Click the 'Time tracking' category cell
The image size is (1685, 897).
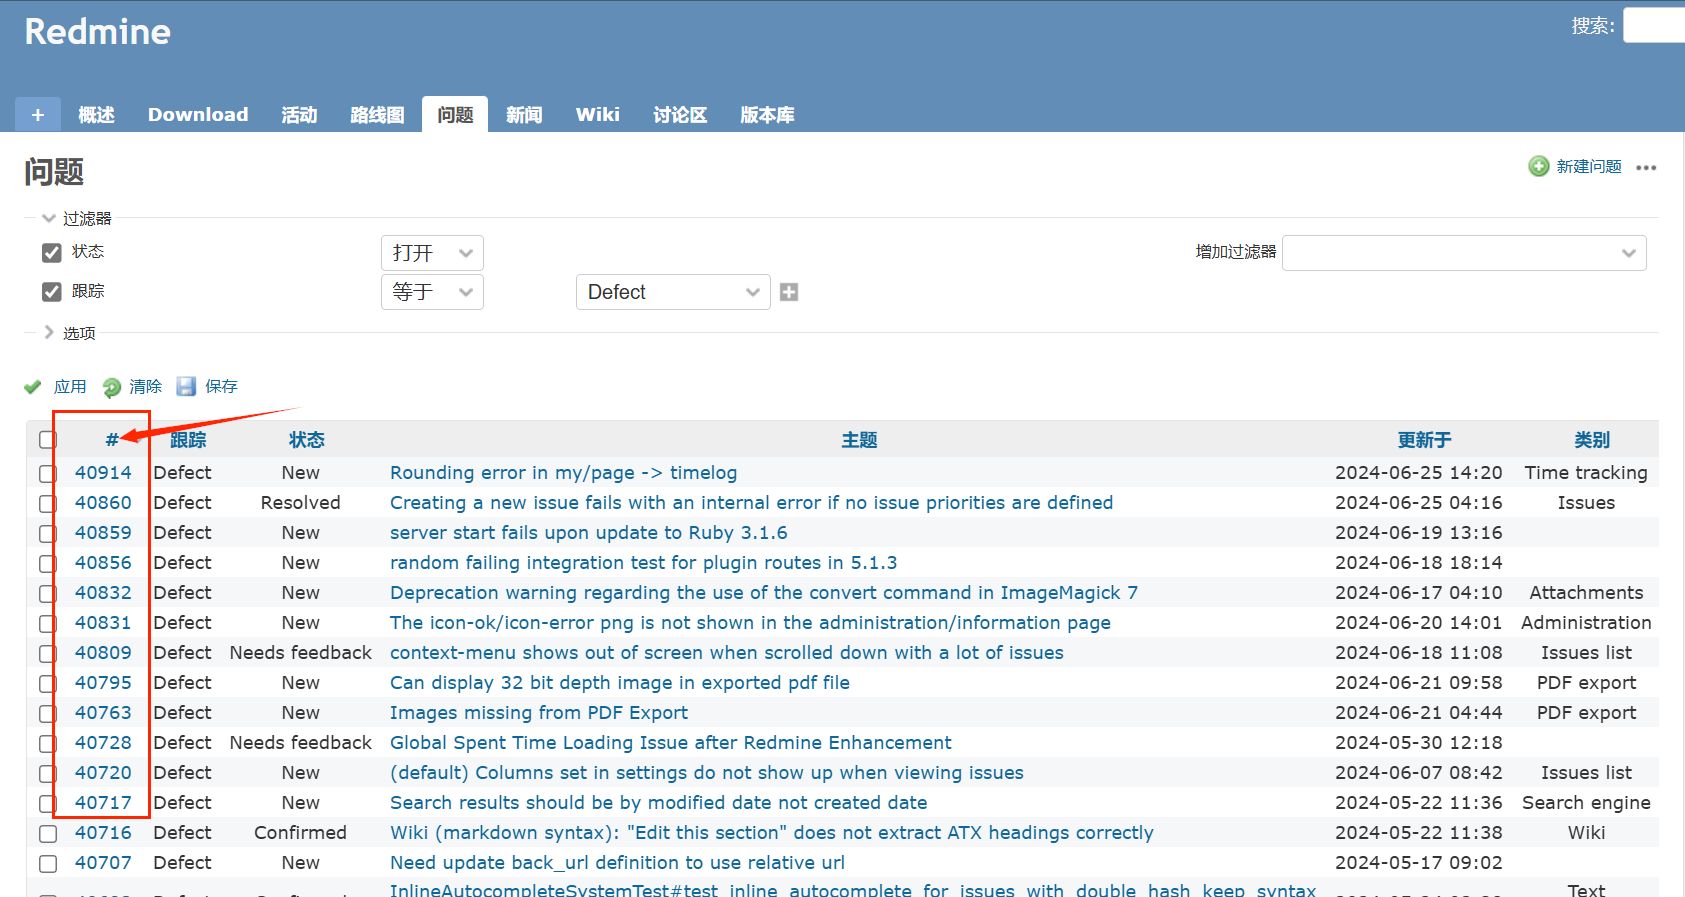click(1586, 473)
